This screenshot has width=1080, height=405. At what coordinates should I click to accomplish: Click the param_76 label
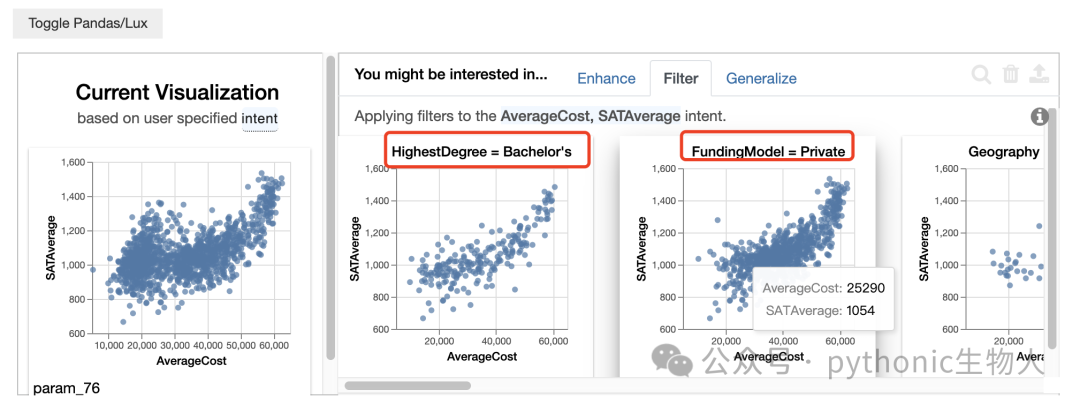click(x=66, y=388)
